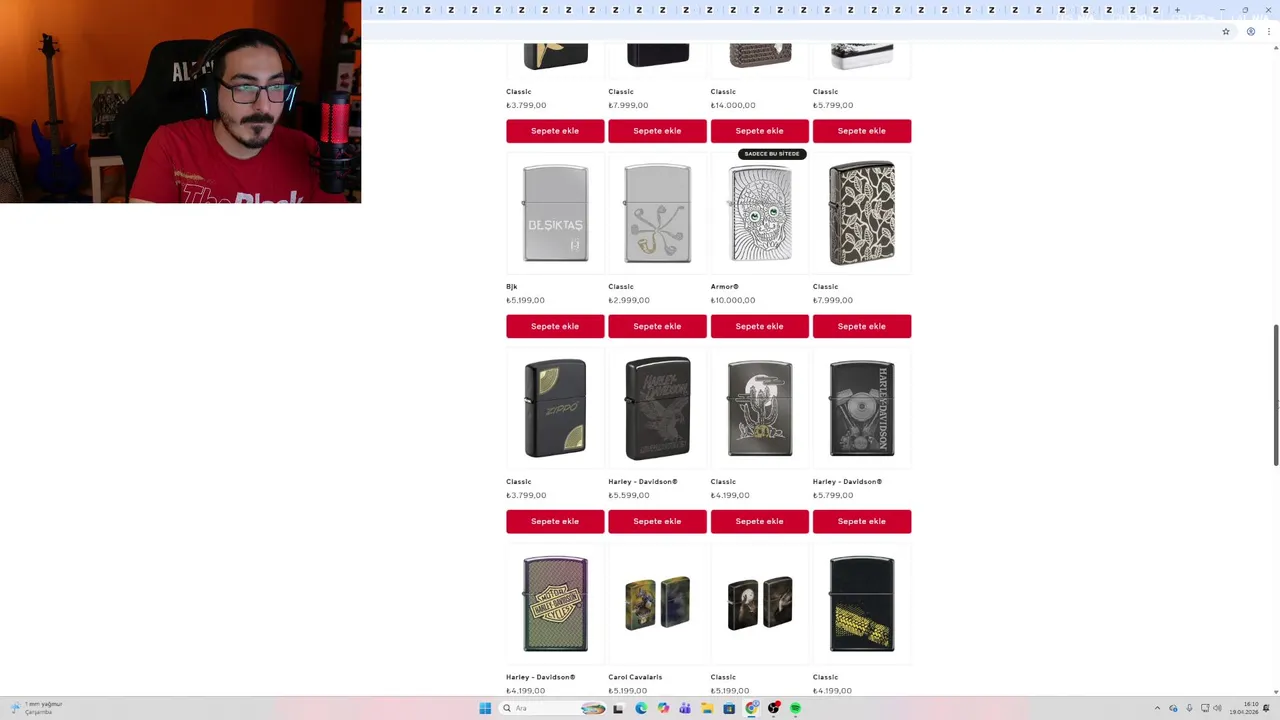Open the Task View taskbar icon

(x=618, y=708)
